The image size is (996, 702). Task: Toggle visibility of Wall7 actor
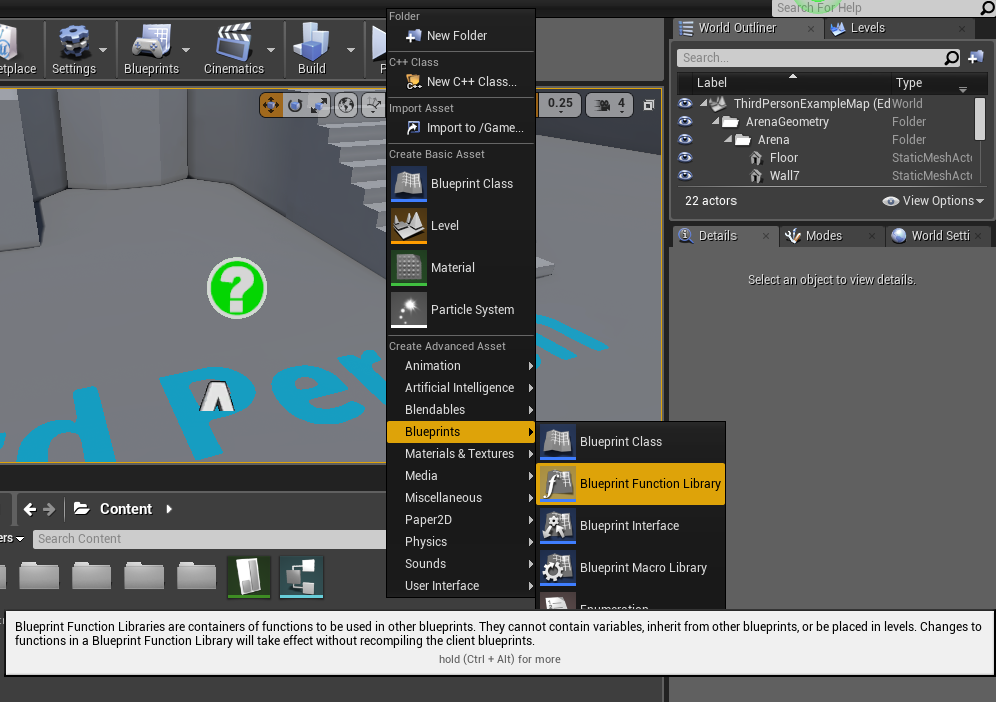685,175
